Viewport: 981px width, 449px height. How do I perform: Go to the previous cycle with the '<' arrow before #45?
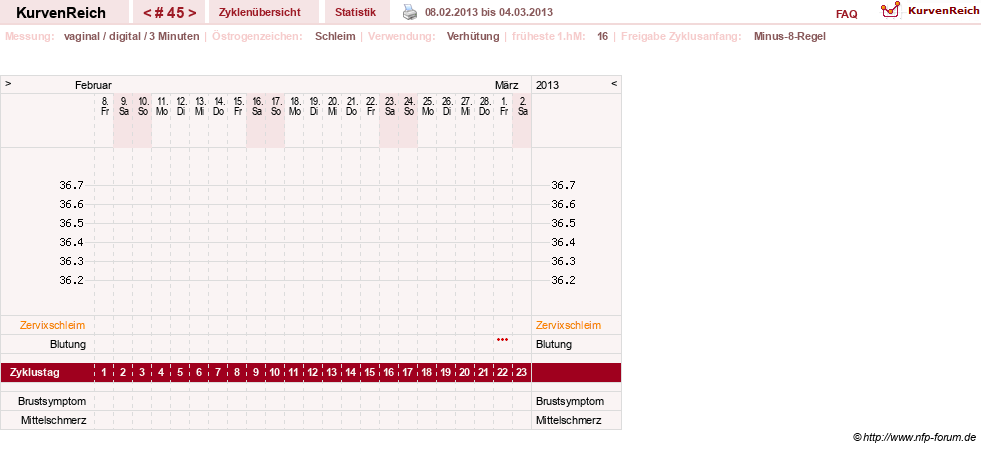point(147,13)
